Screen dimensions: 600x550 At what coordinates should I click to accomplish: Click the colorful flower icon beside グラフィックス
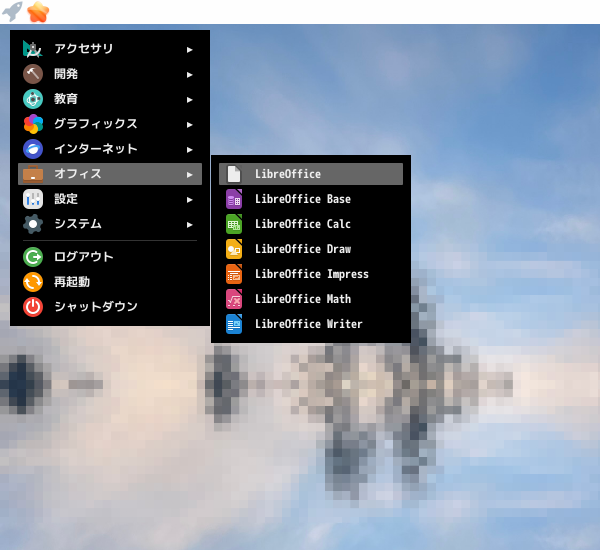[33, 124]
